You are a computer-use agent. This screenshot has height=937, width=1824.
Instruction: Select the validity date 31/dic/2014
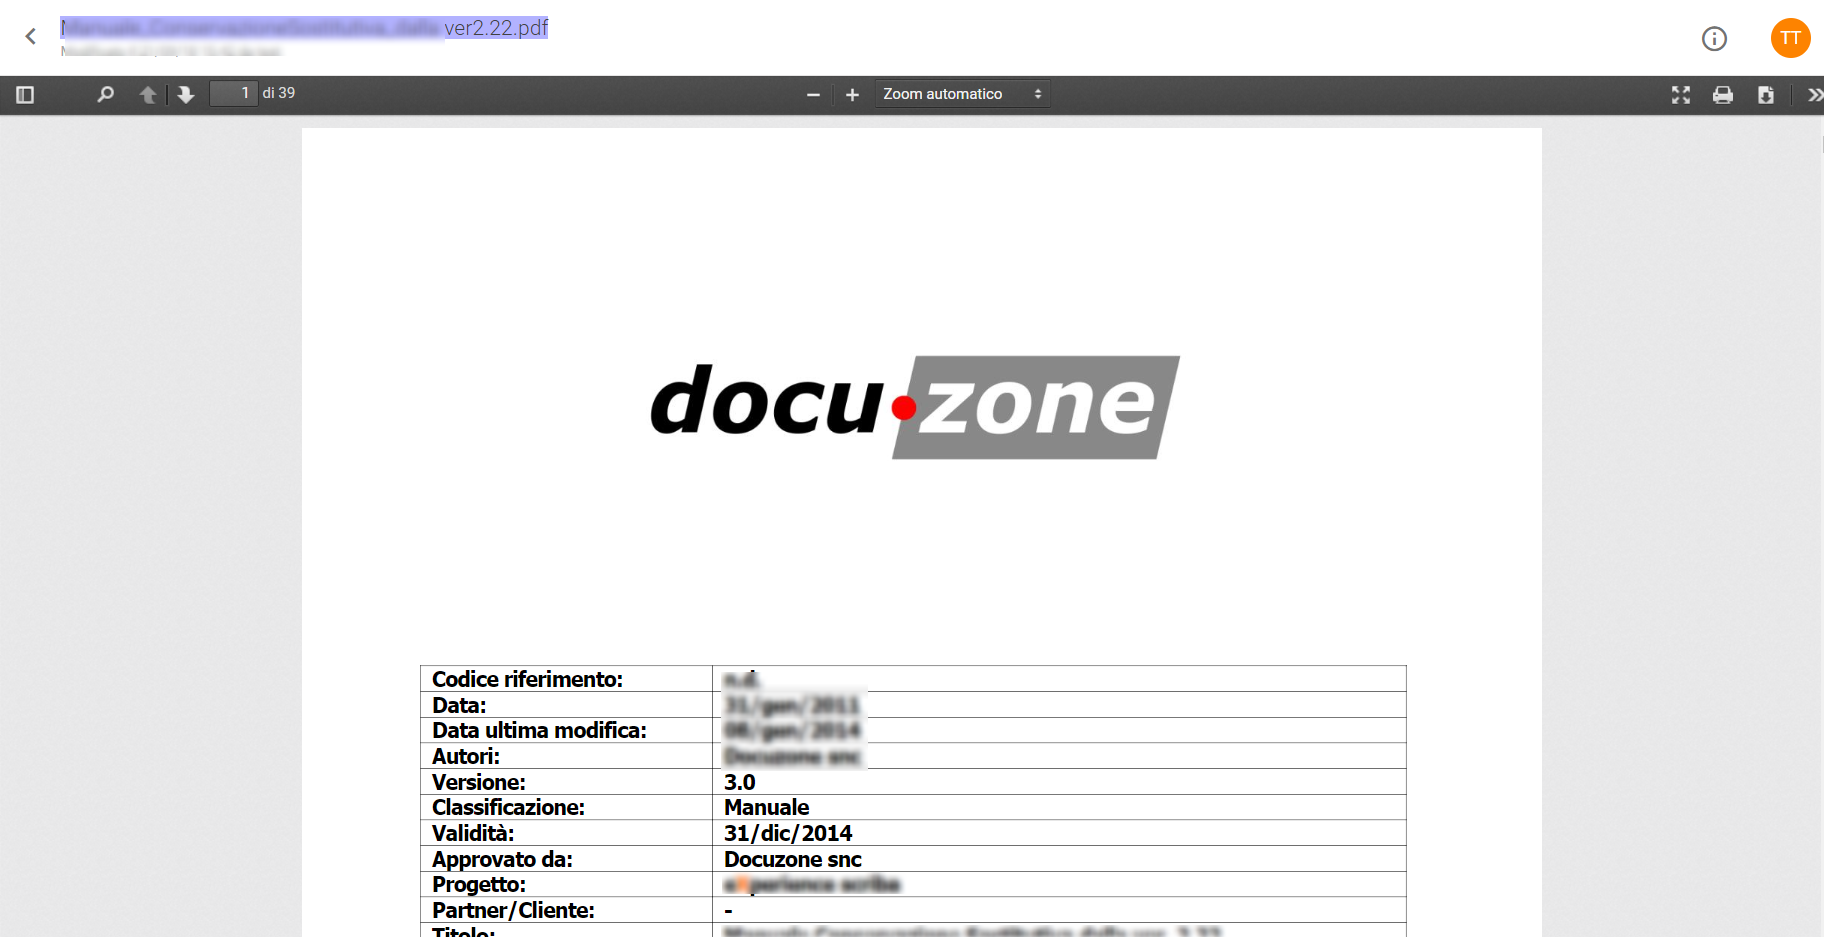pyautogui.click(x=788, y=833)
